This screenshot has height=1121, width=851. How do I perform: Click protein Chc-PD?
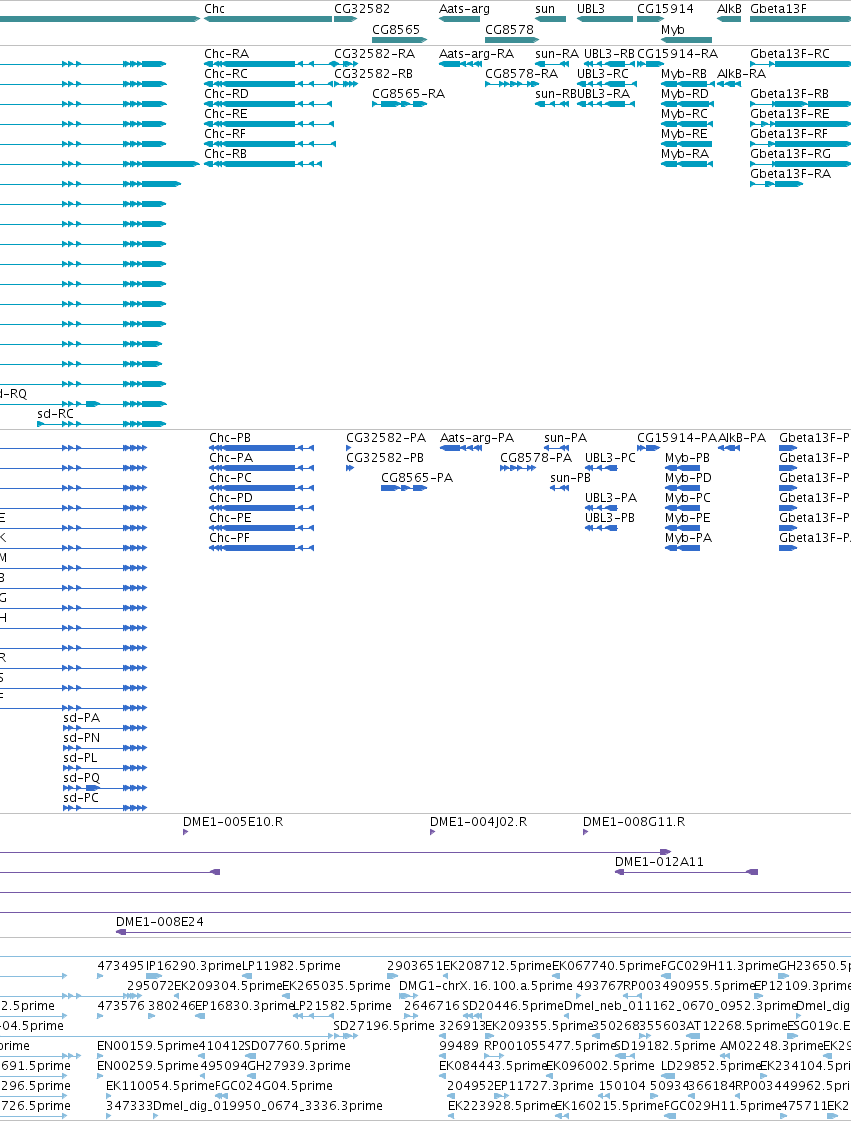coord(231,498)
